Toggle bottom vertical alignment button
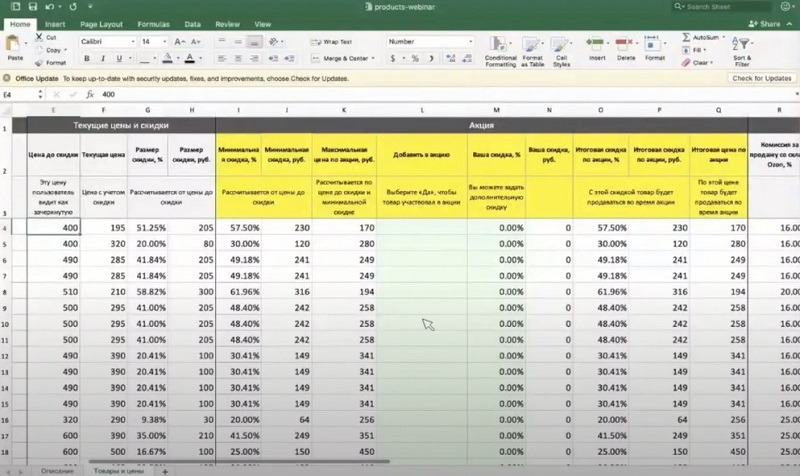 pyautogui.click(x=255, y=42)
